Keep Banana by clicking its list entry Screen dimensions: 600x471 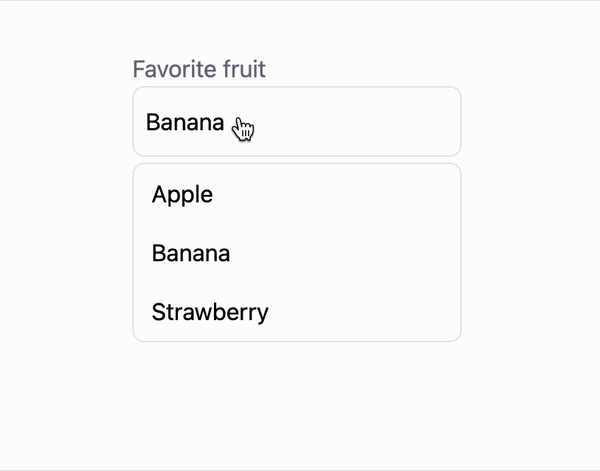297,253
